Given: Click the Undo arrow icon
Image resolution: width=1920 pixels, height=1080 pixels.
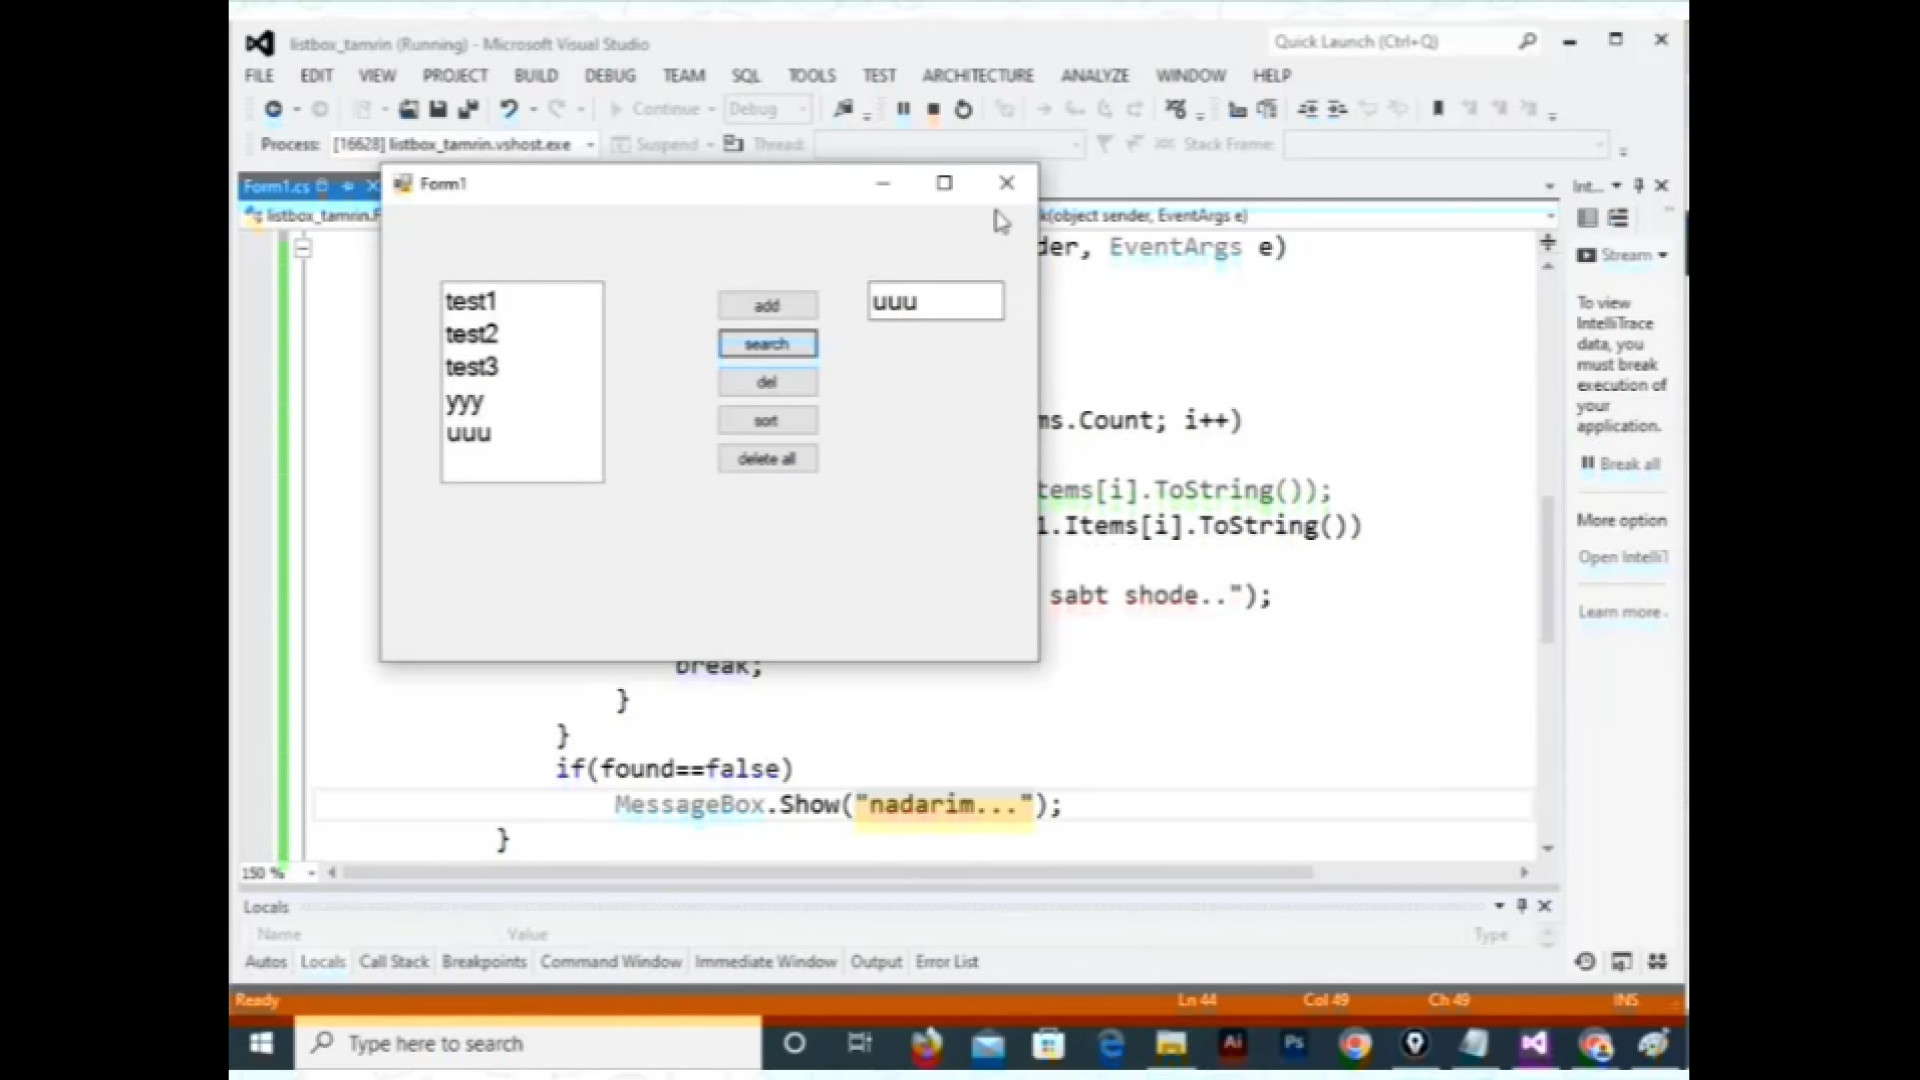Looking at the screenshot, I should pos(508,110).
